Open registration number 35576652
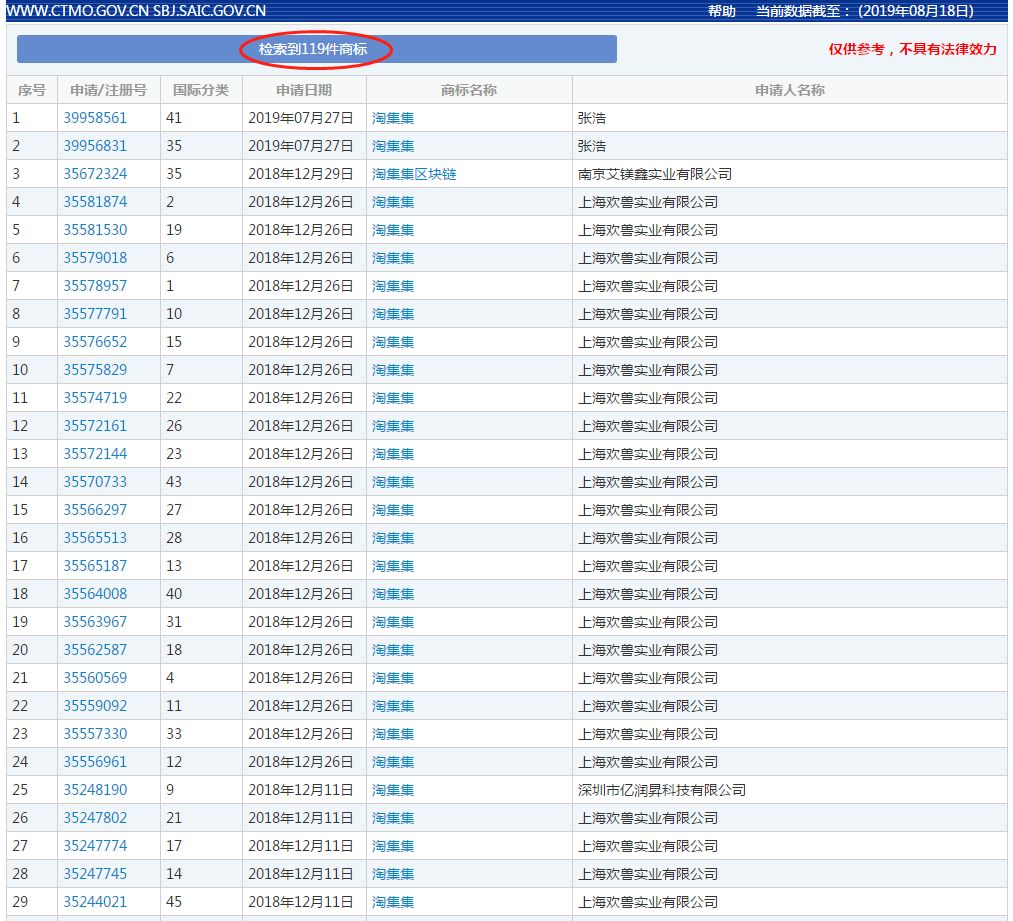The width and height of the screenshot is (1013, 921). tap(95, 342)
